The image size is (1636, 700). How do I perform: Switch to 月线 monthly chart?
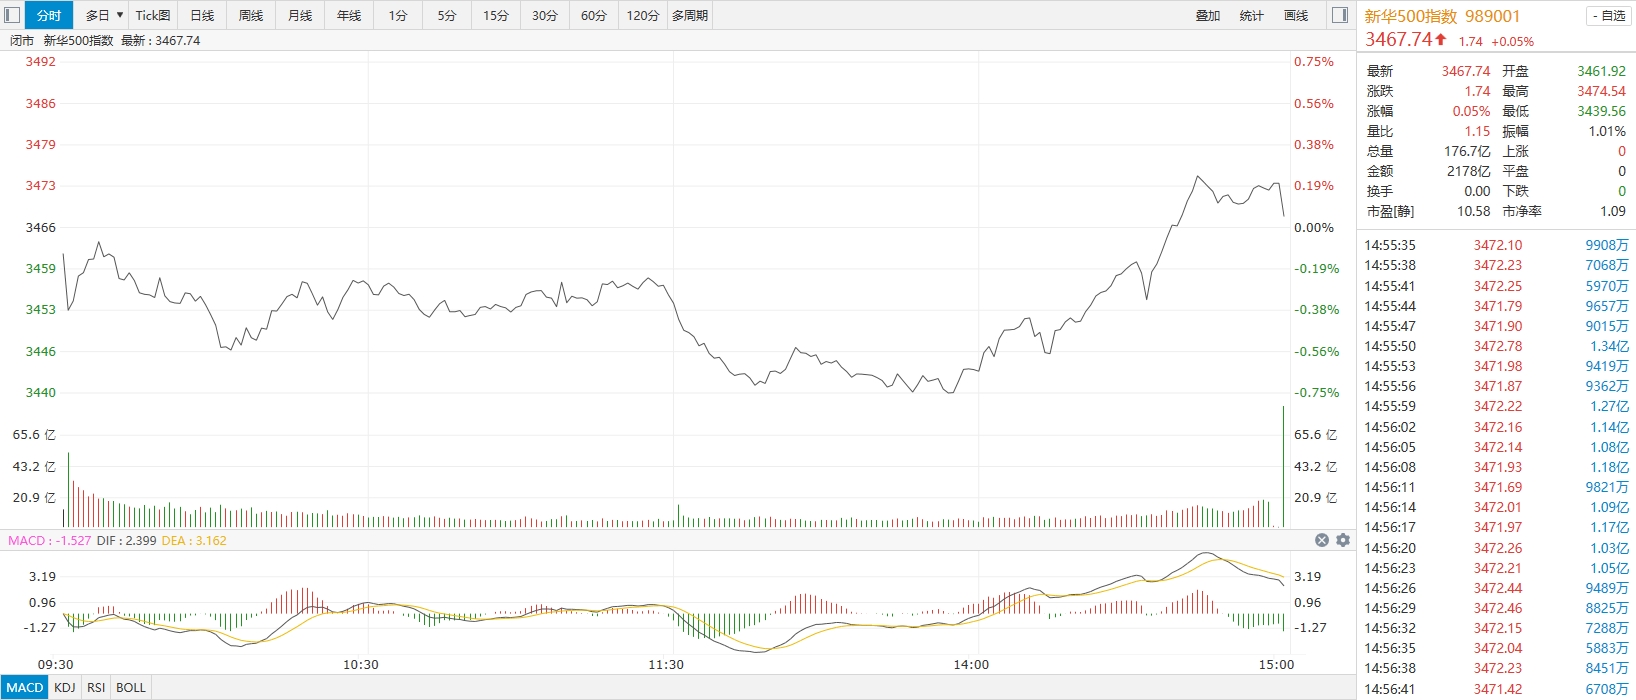tap(300, 15)
